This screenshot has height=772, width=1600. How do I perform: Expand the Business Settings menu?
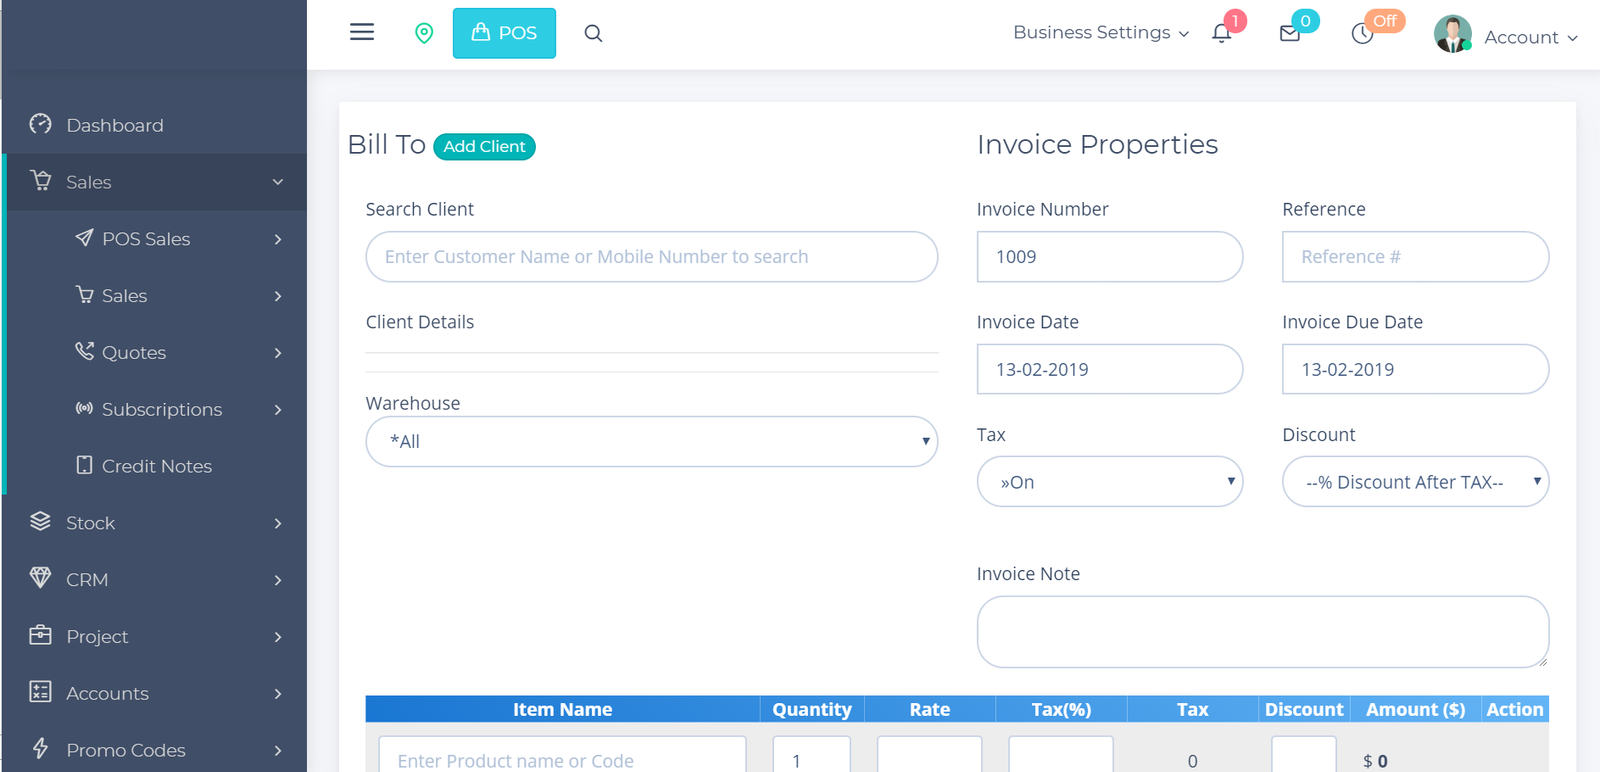pos(1100,33)
